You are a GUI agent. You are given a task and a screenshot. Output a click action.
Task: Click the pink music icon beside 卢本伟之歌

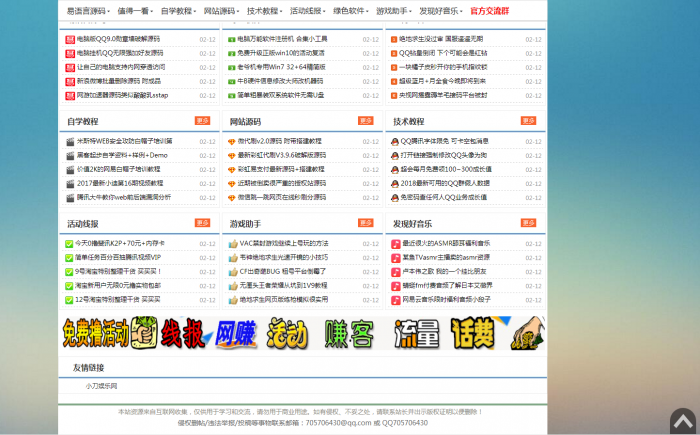pos(395,271)
